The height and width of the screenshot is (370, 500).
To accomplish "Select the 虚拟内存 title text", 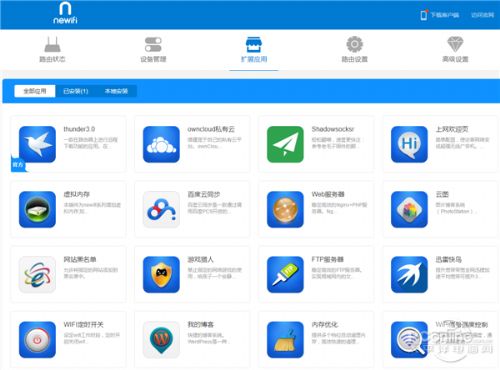I will (x=77, y=194).
